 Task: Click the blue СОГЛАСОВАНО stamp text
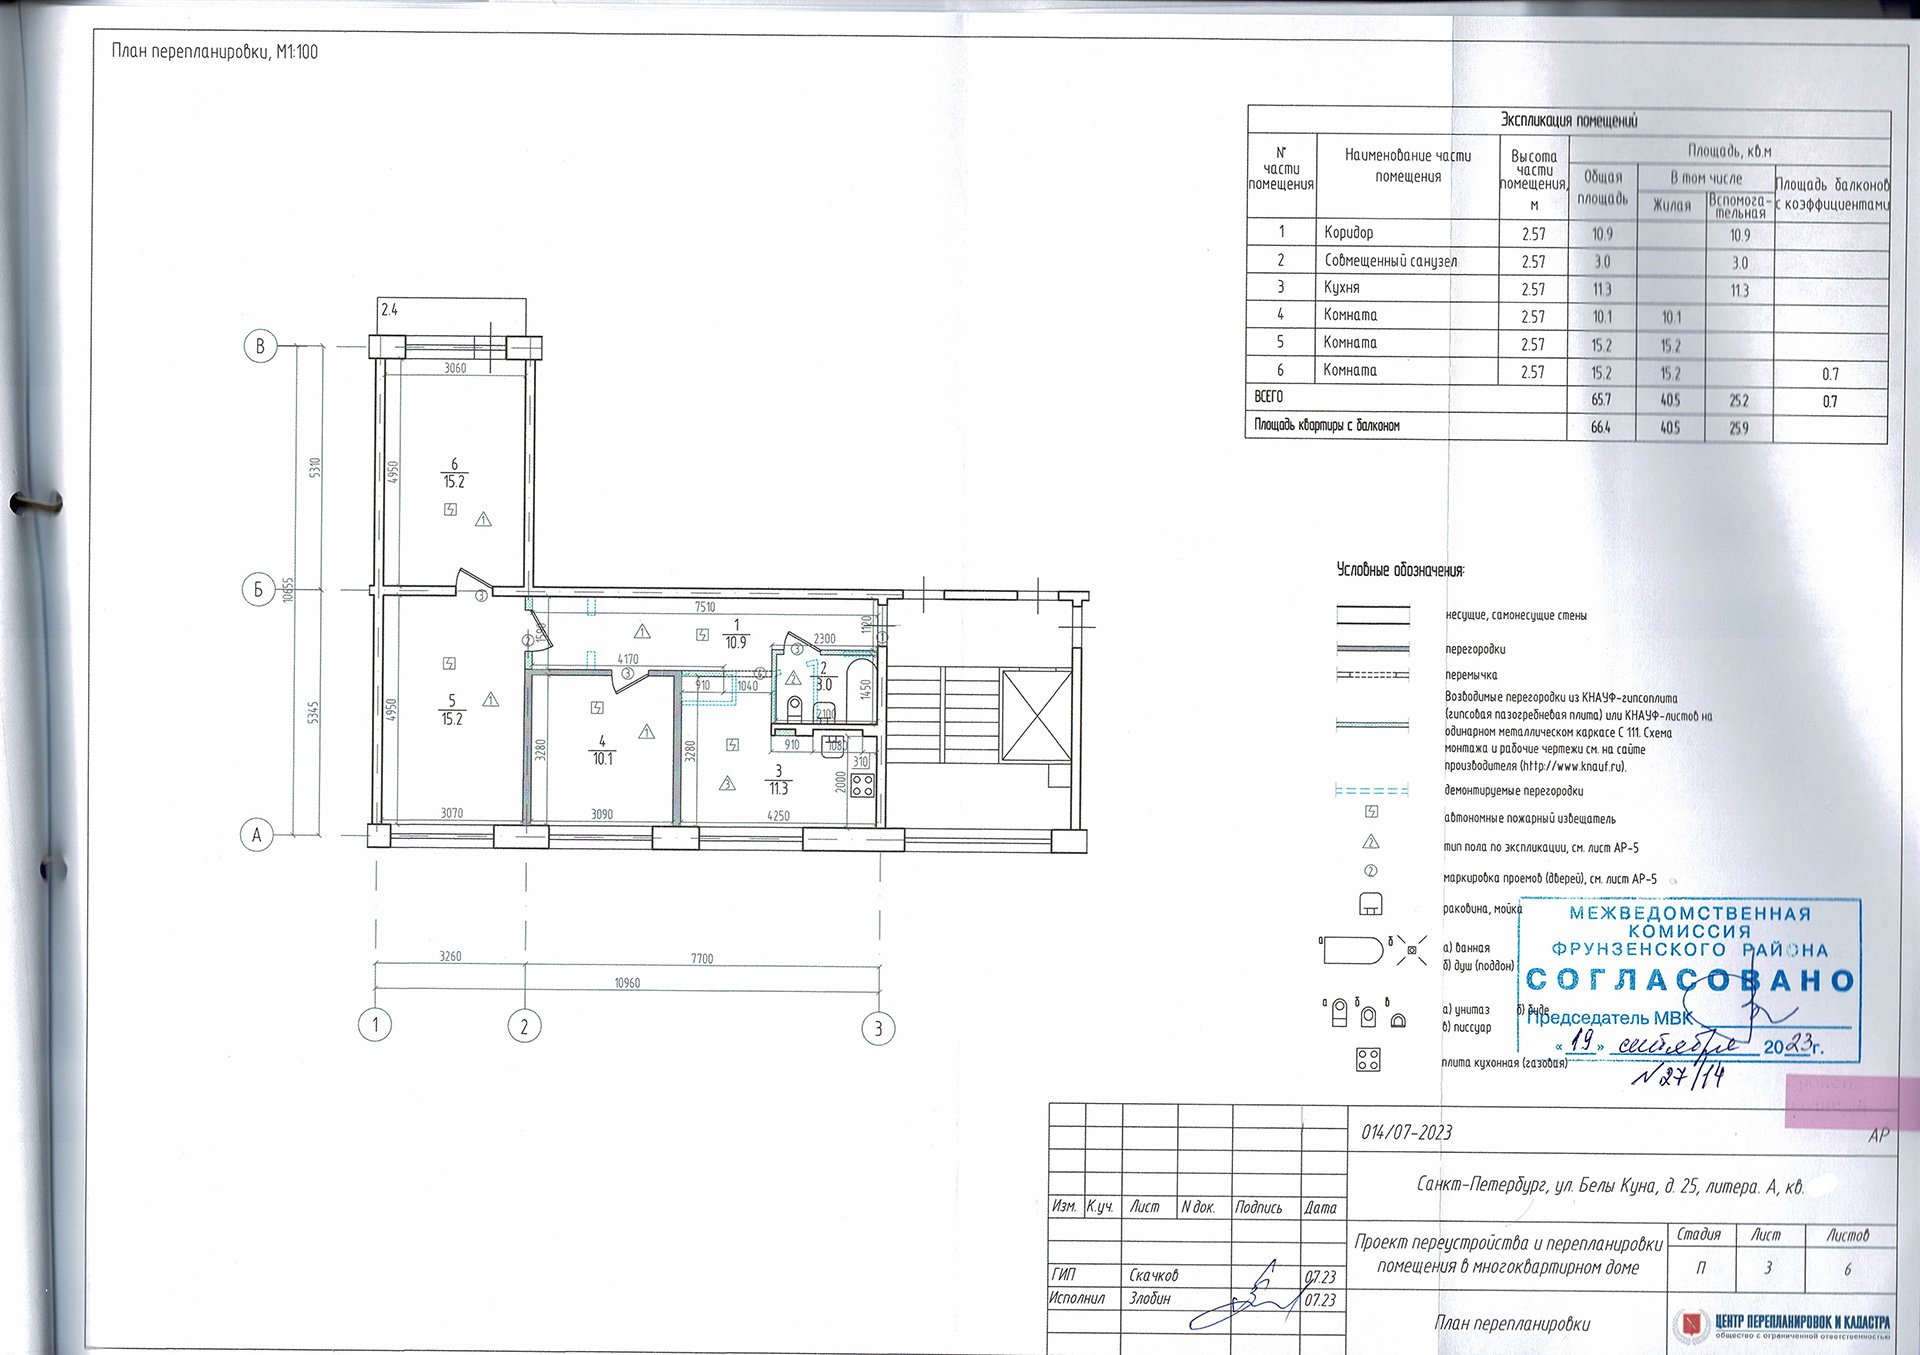click(x=1690, y=980)
